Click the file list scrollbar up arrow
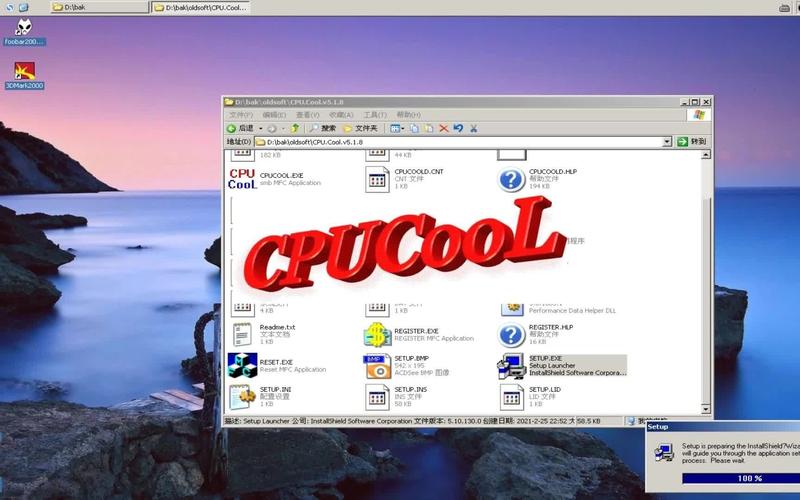The image size is (800, 500). coord(706,155)
